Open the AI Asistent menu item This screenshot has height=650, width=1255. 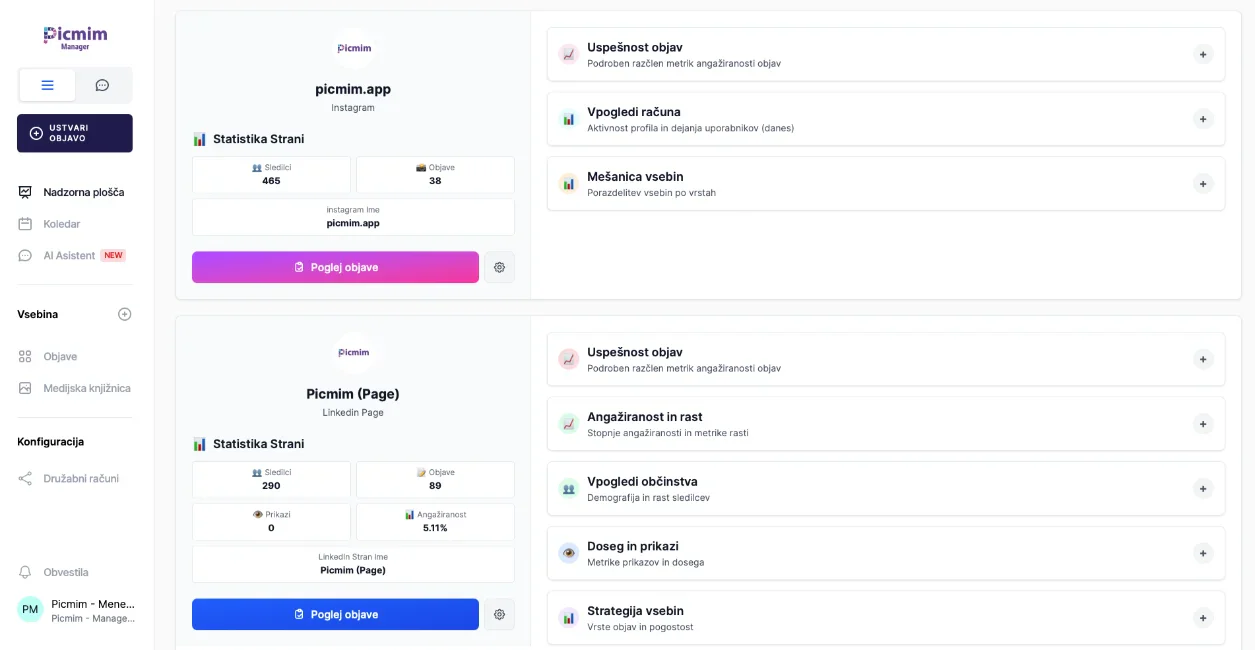69,255
